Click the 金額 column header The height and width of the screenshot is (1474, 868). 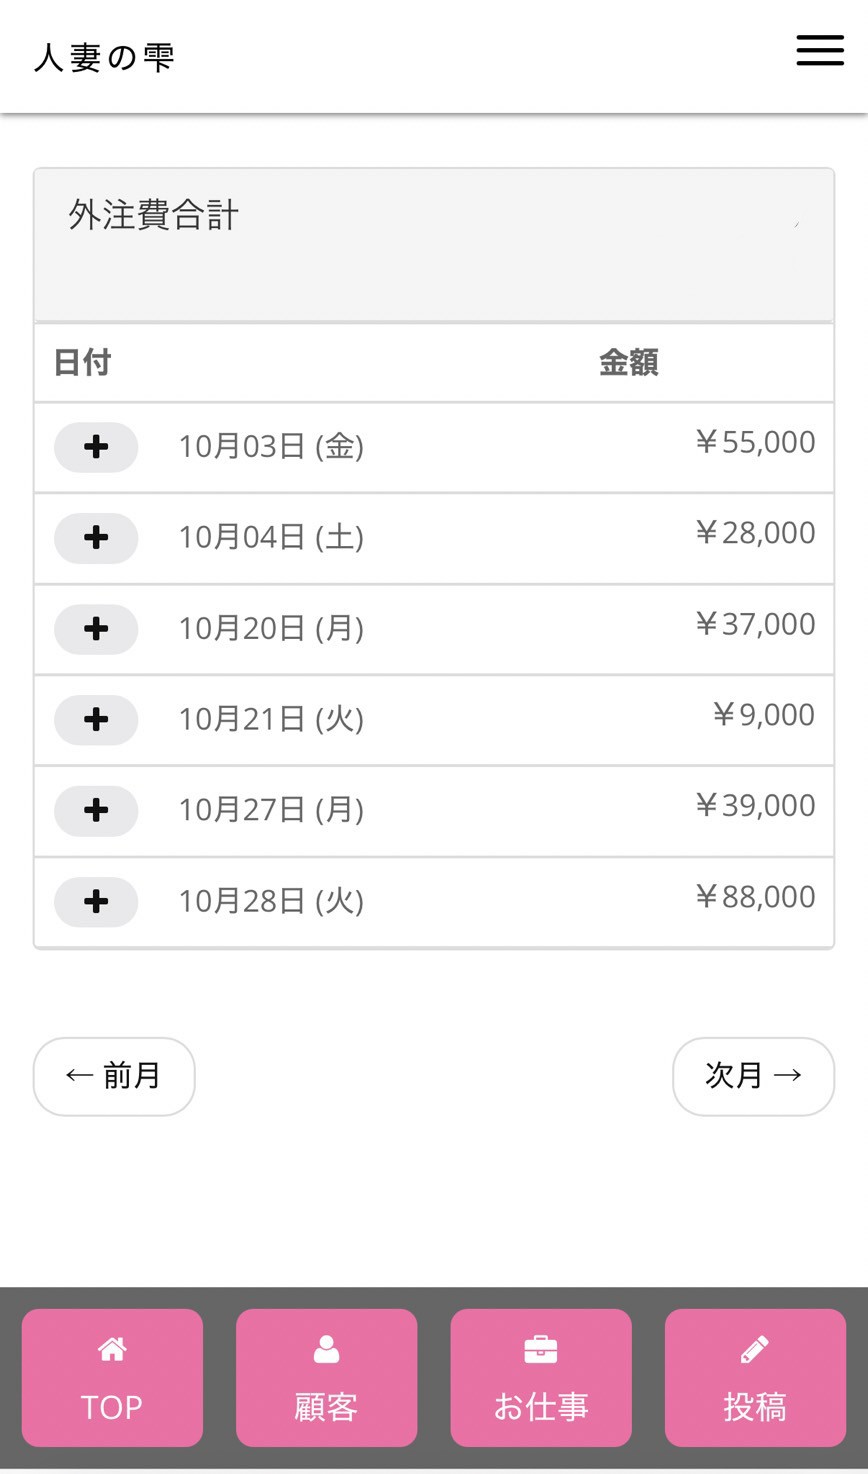(628, 362)
